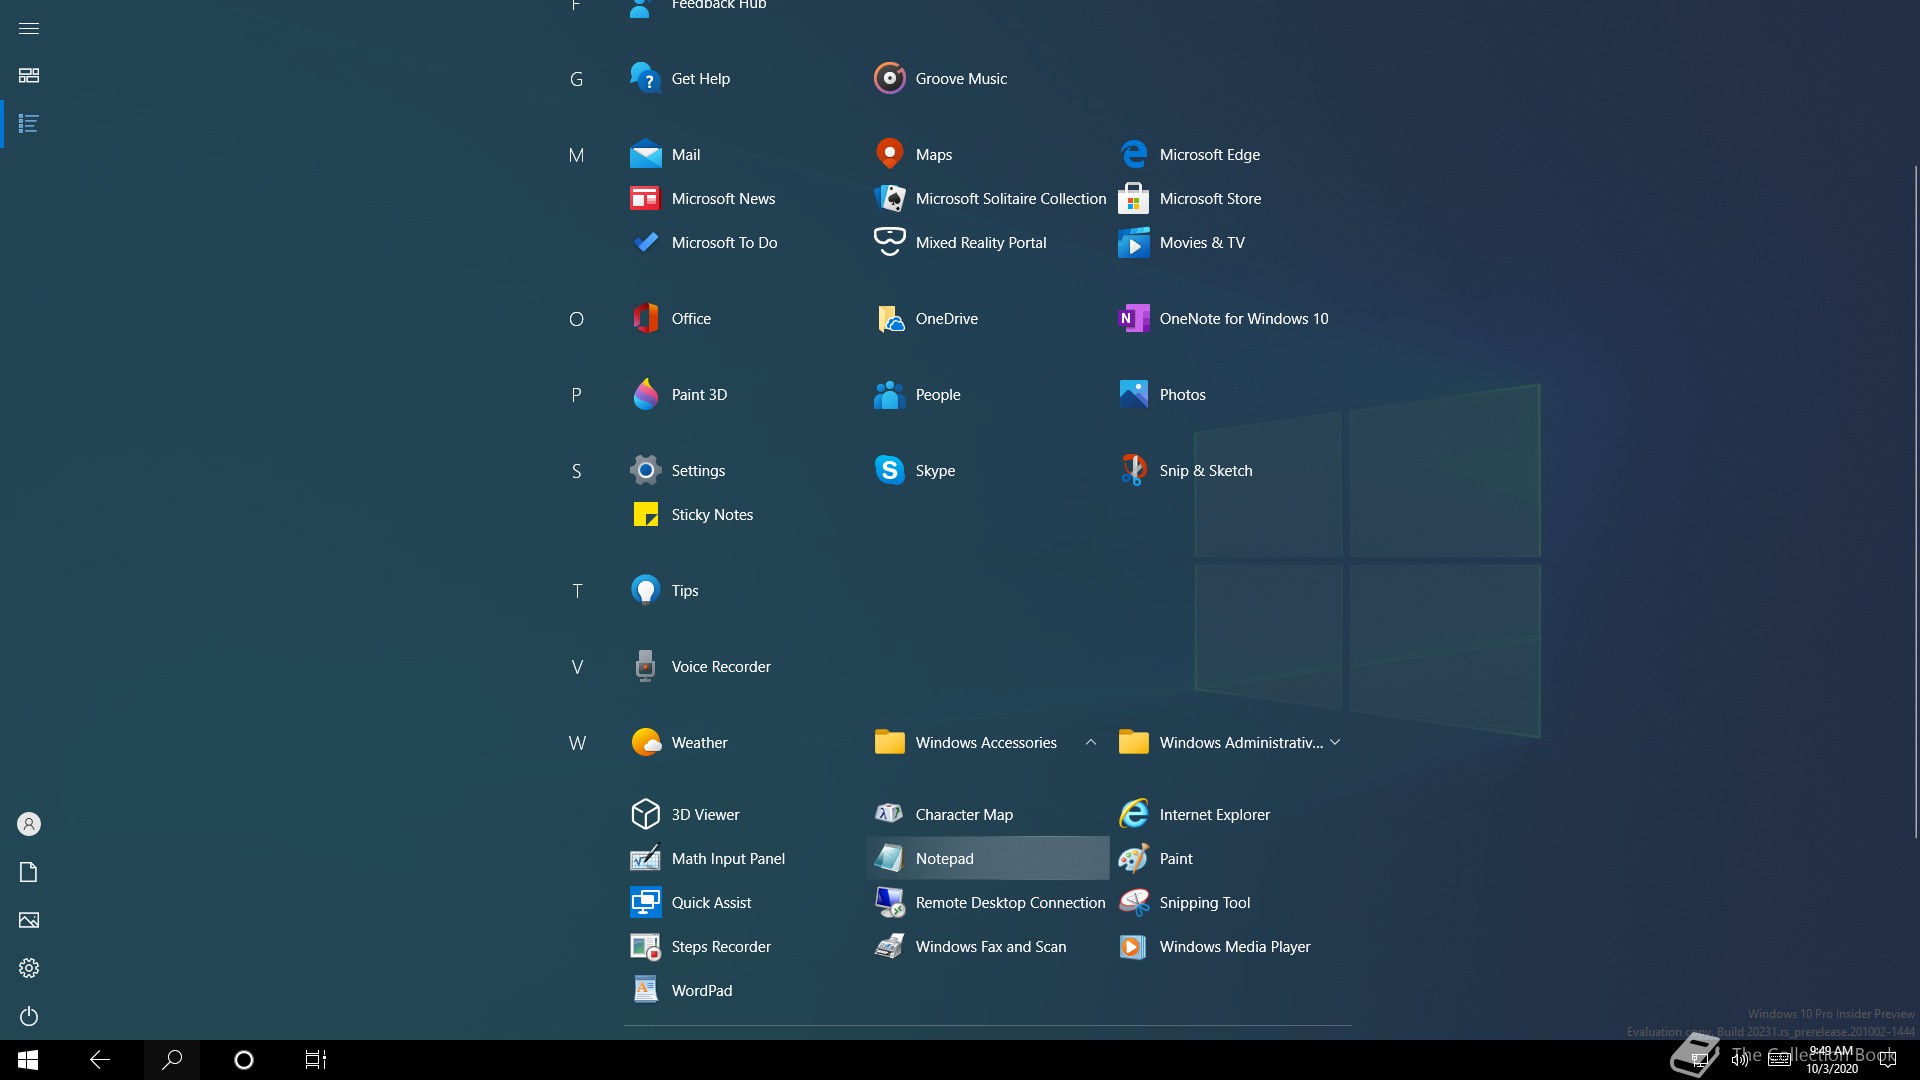Select the All apps list view
1920x1080 pixels.
[29, 124]
